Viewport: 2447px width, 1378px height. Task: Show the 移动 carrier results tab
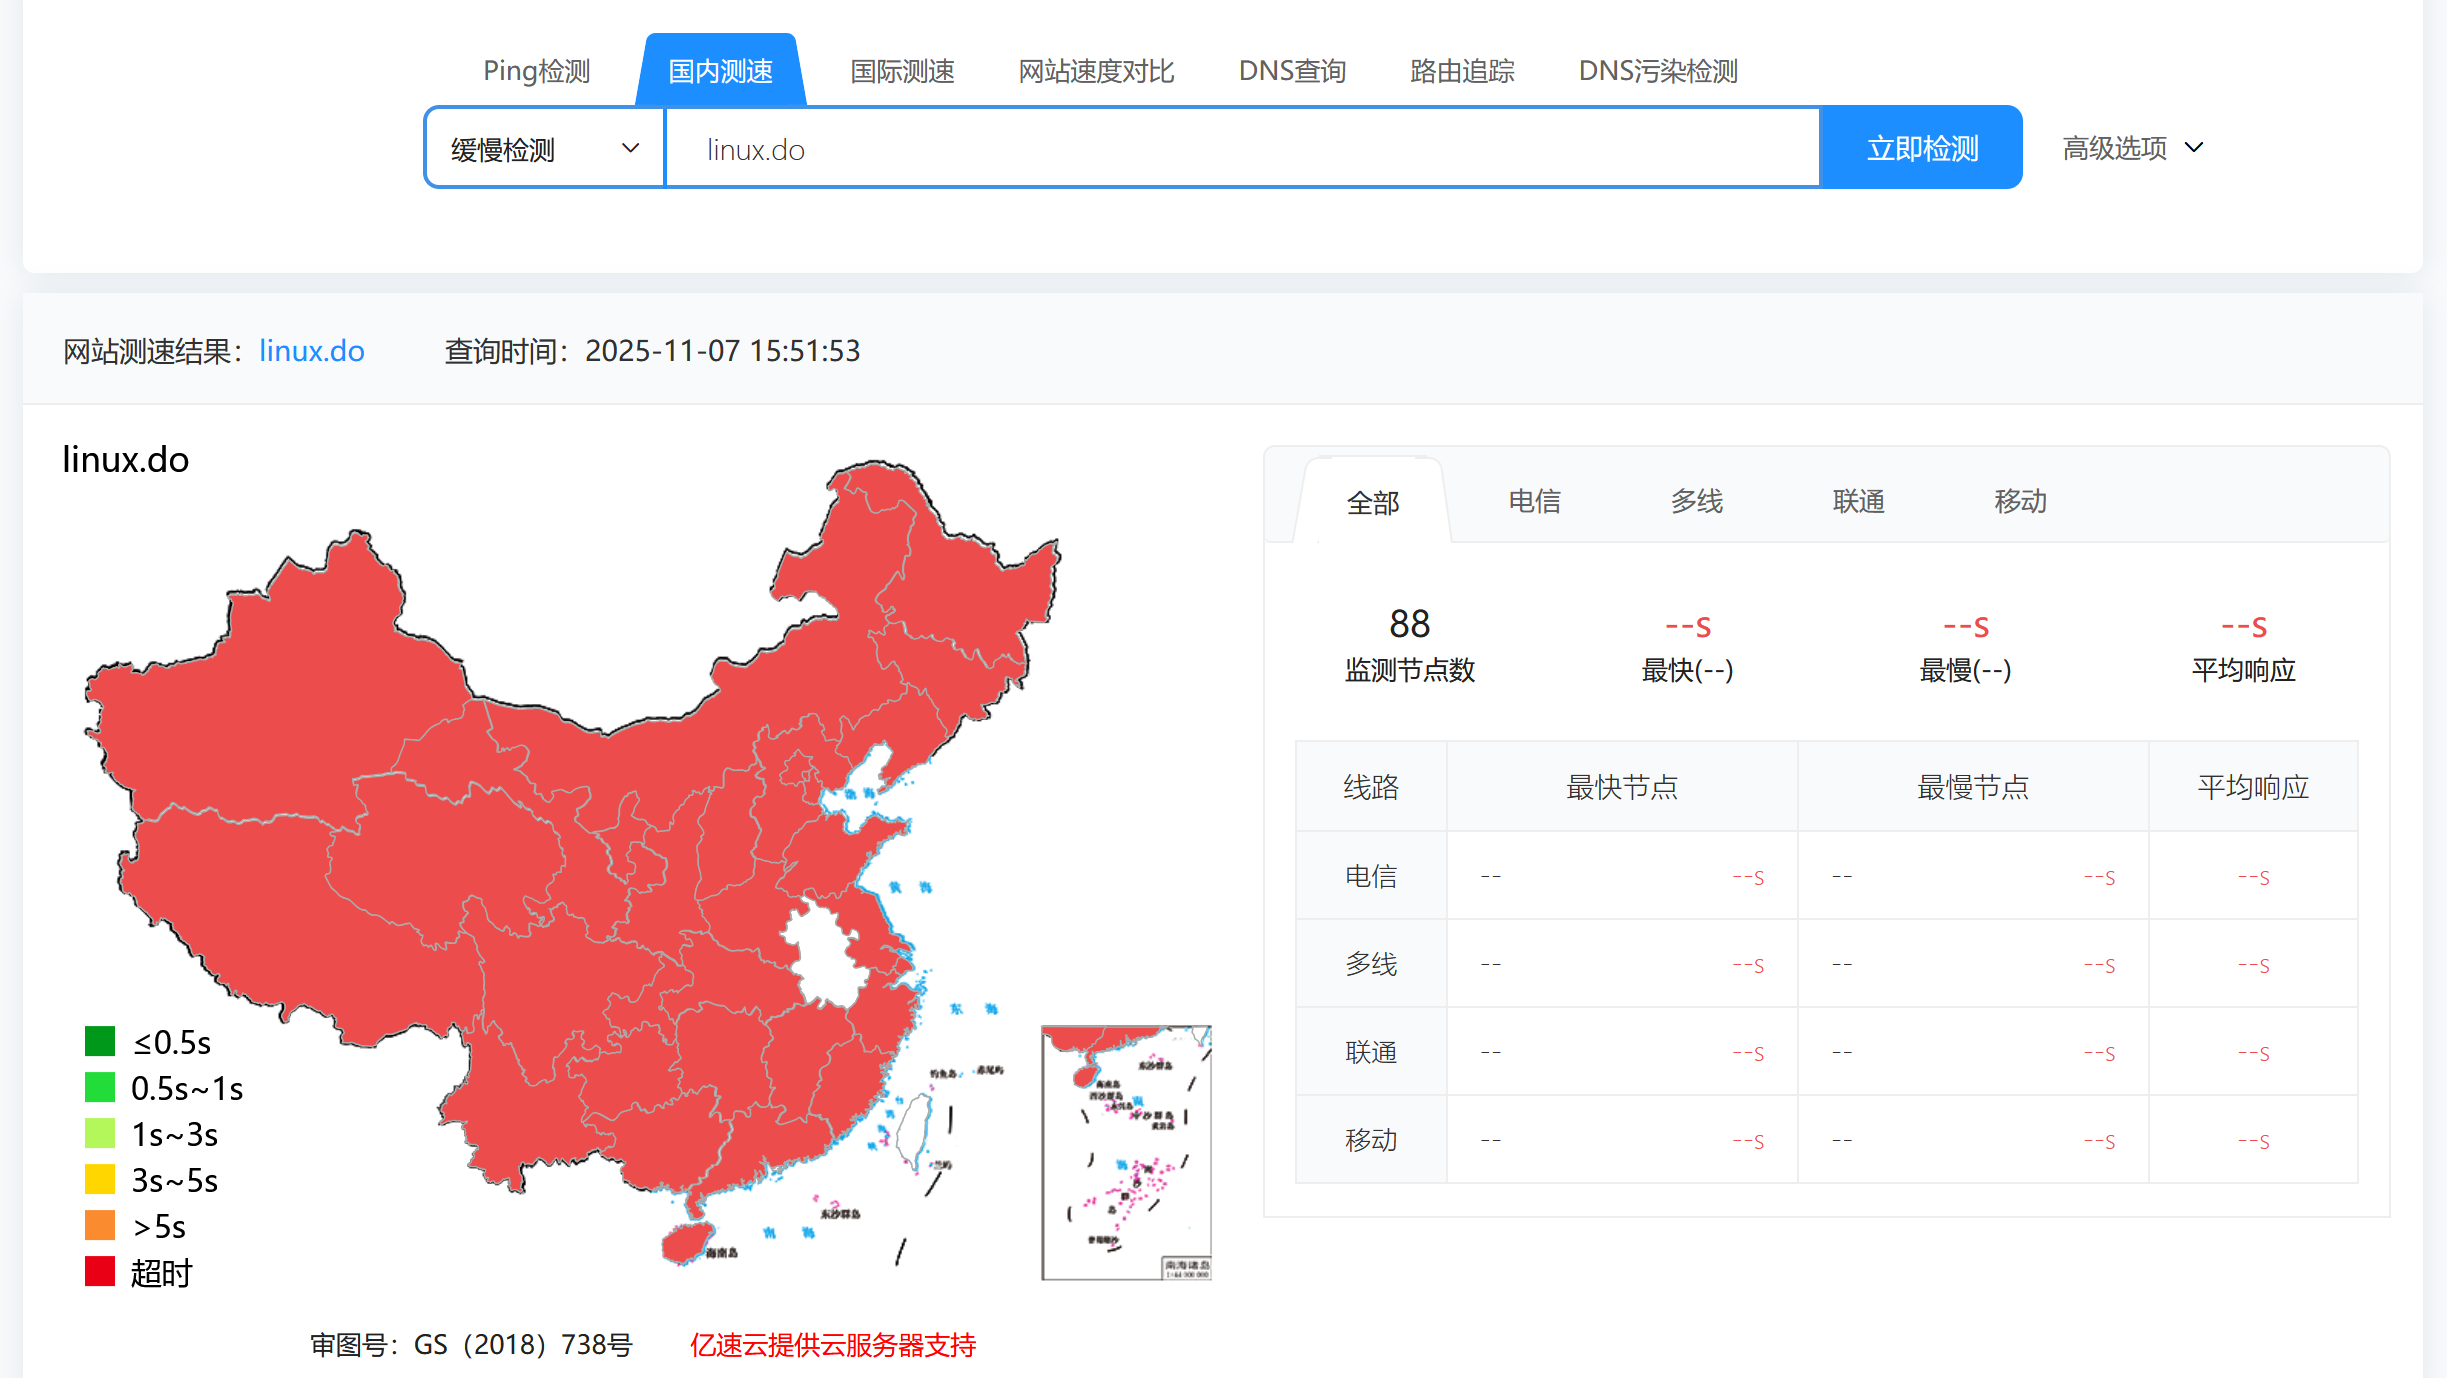(x=2020, y=501)
